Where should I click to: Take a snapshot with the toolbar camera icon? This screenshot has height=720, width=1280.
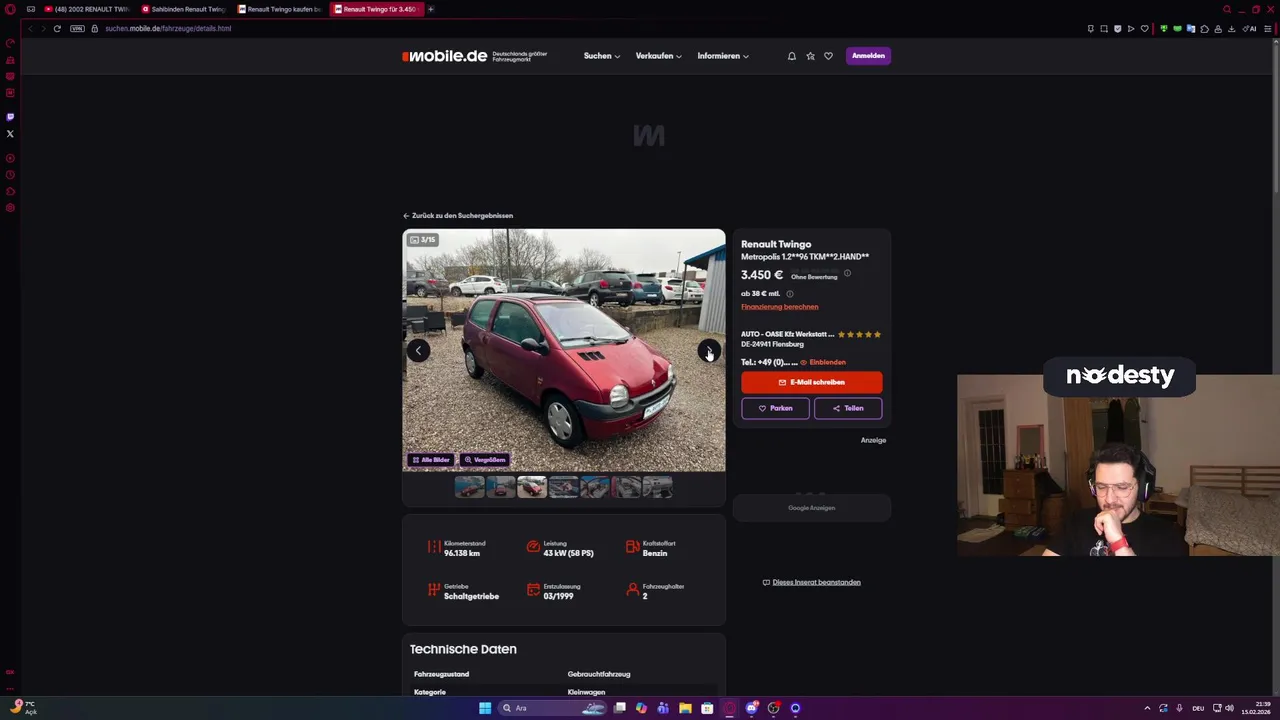coord(1104,28)
